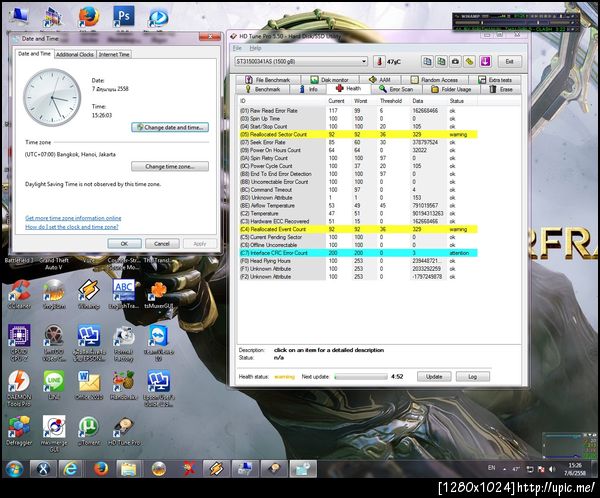The height and width of the screenshot is (498, 600).
Task: Click the thermometer temperature icon in HD Tune
Action: point(379,61)
